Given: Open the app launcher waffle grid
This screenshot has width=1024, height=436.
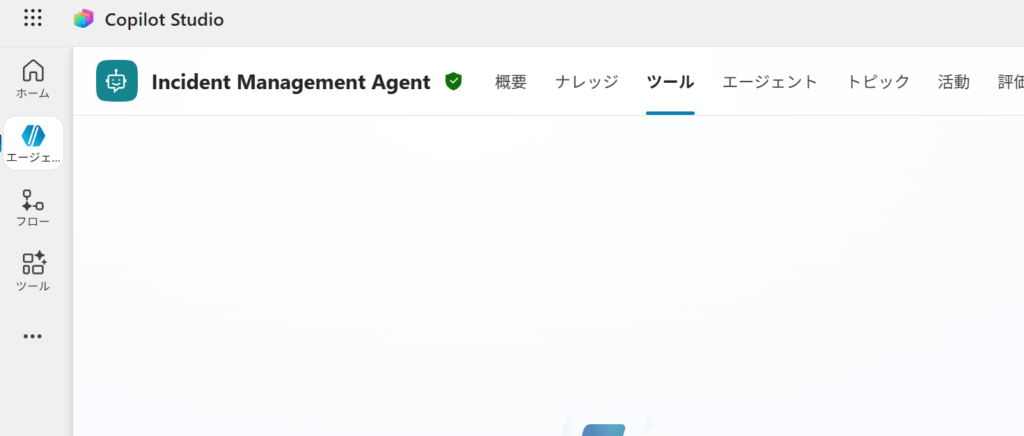Looking at the screenshot, I should (x=33, y=18).
